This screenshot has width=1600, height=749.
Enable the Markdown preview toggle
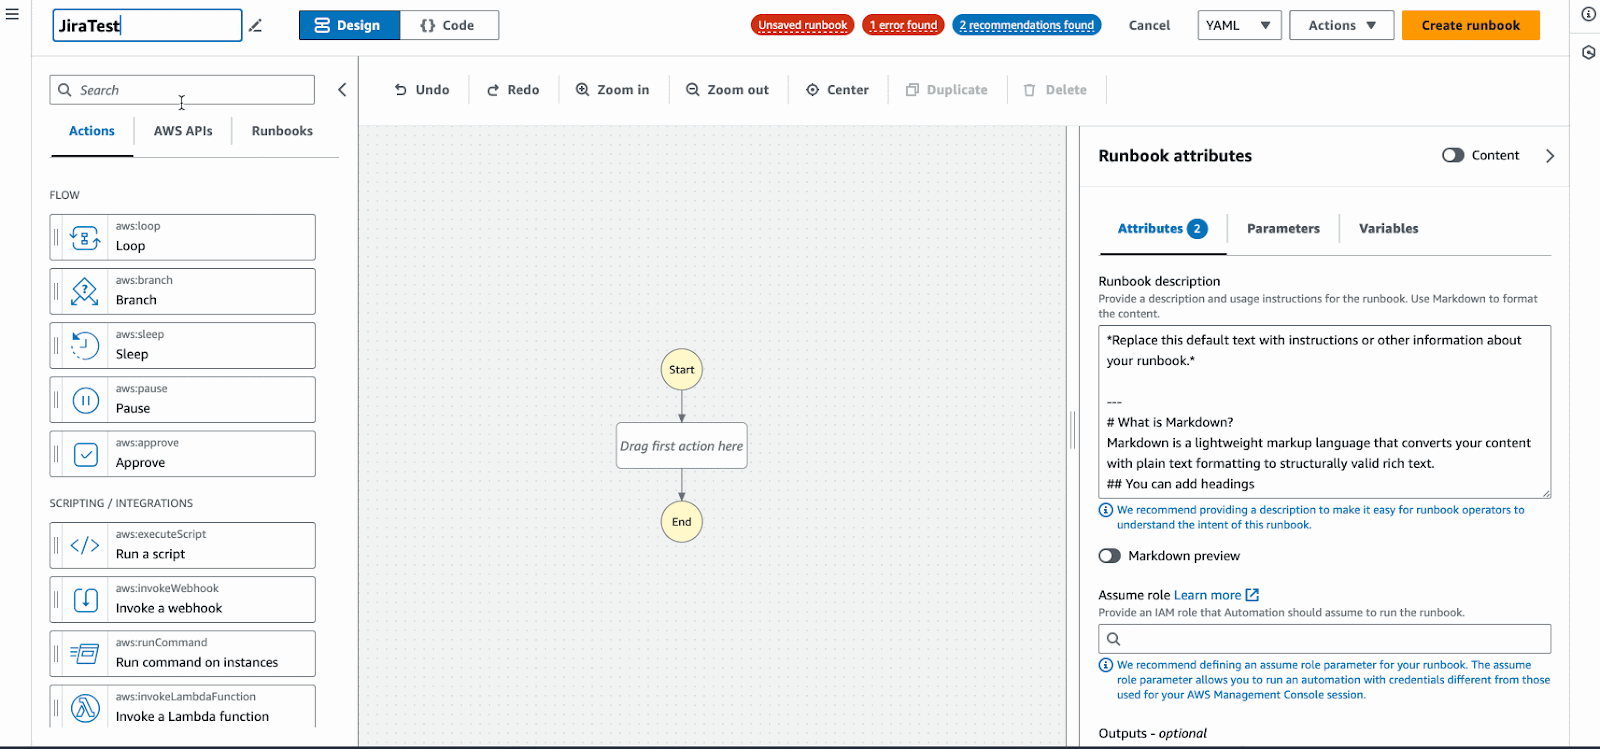[1109, 556]
